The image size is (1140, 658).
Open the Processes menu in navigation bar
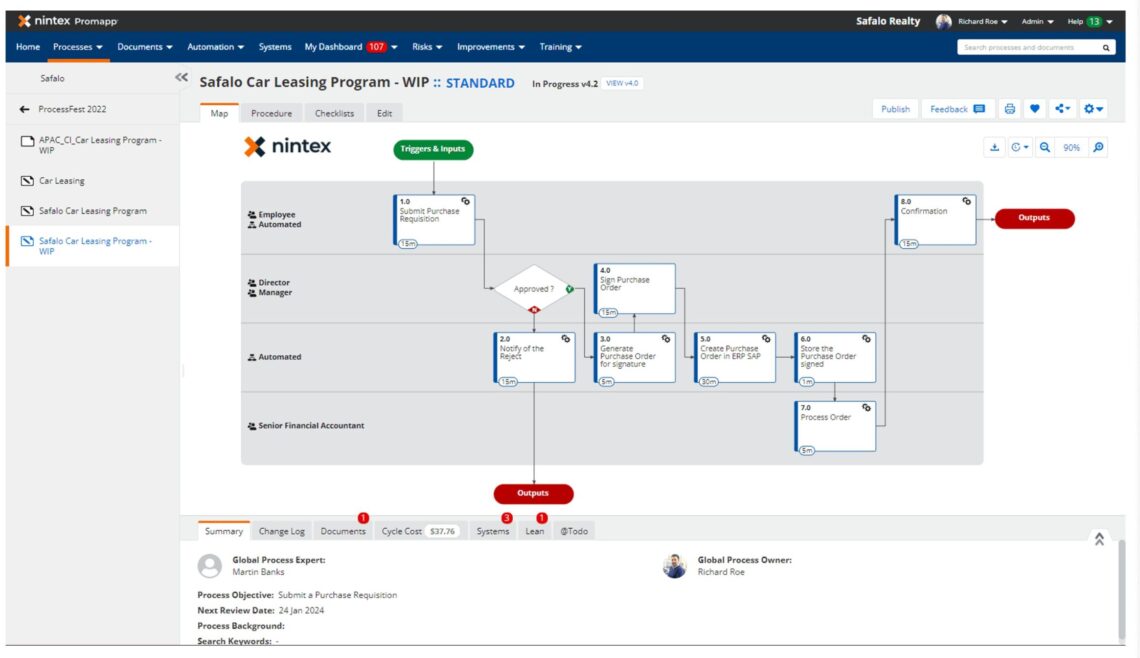pyautogui.click(x=78, y=47)
